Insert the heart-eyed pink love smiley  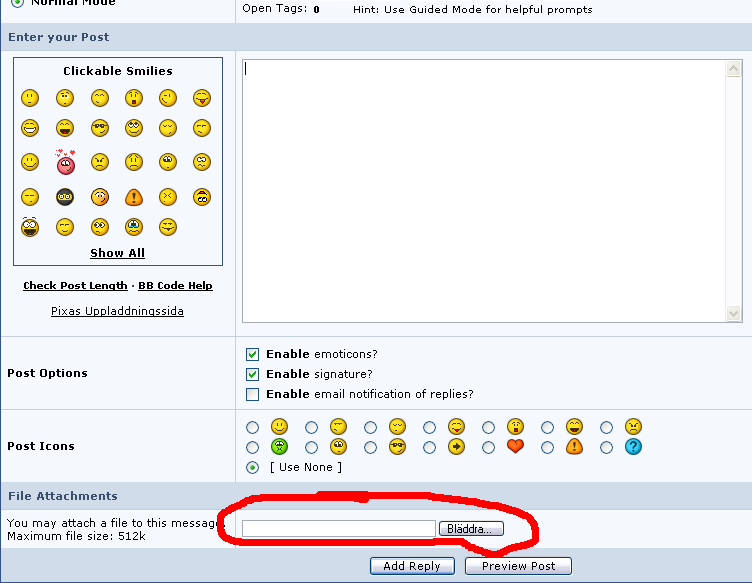65,162
